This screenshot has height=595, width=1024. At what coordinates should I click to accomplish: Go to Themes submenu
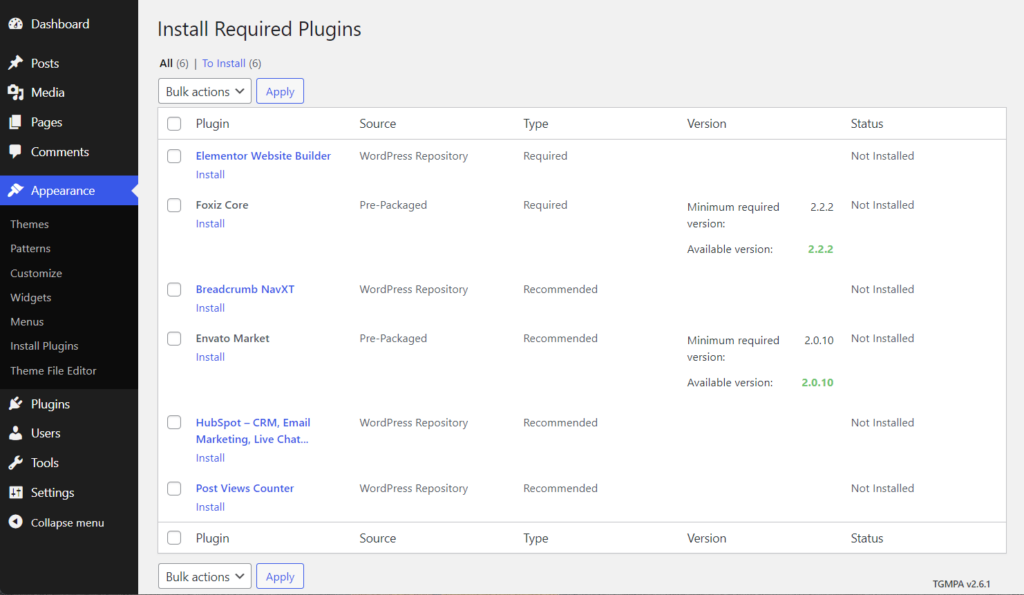tap(29, 224)
